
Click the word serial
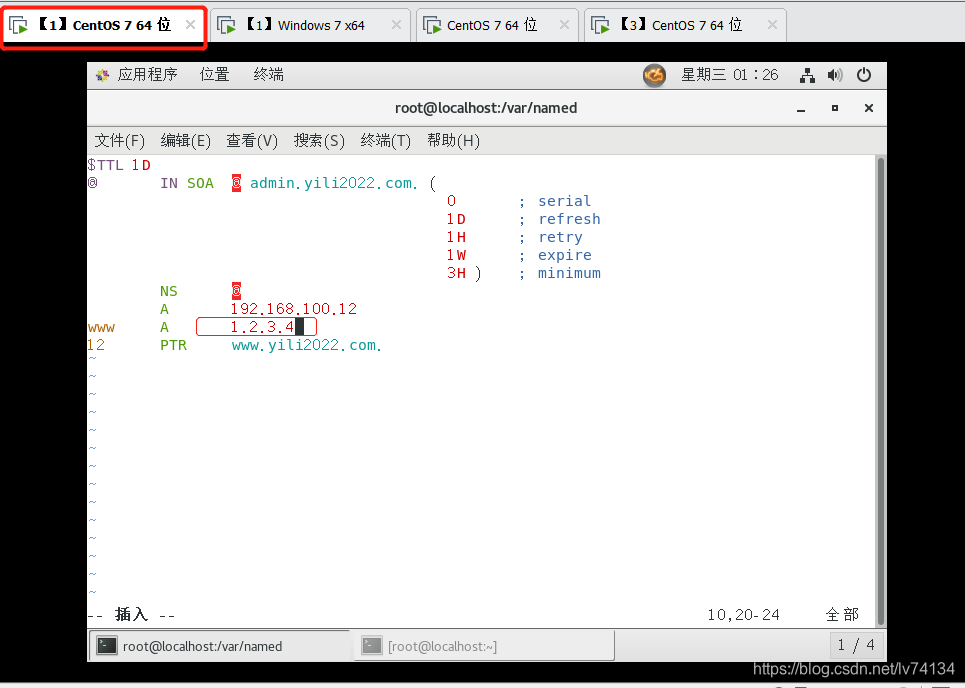pyautogui.click(x=564, y=201)
